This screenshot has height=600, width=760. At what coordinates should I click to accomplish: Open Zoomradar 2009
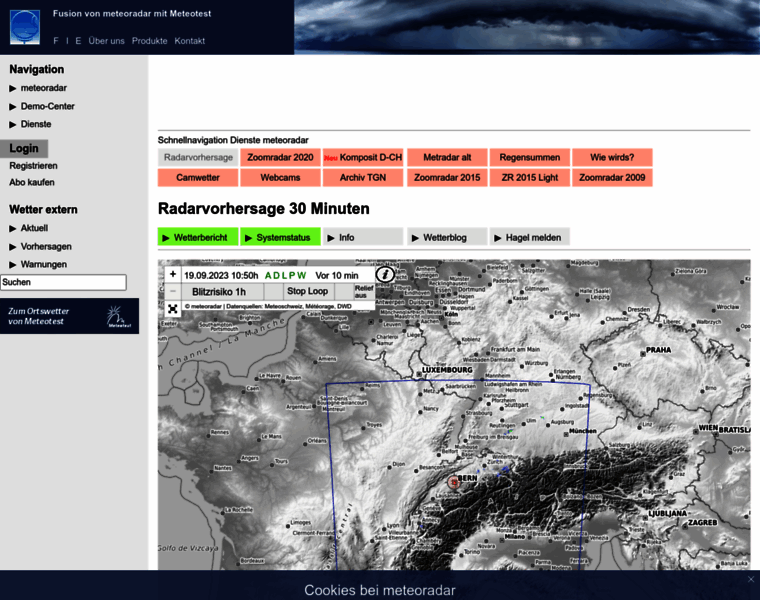pyautogui.click(x=612, y=177)
